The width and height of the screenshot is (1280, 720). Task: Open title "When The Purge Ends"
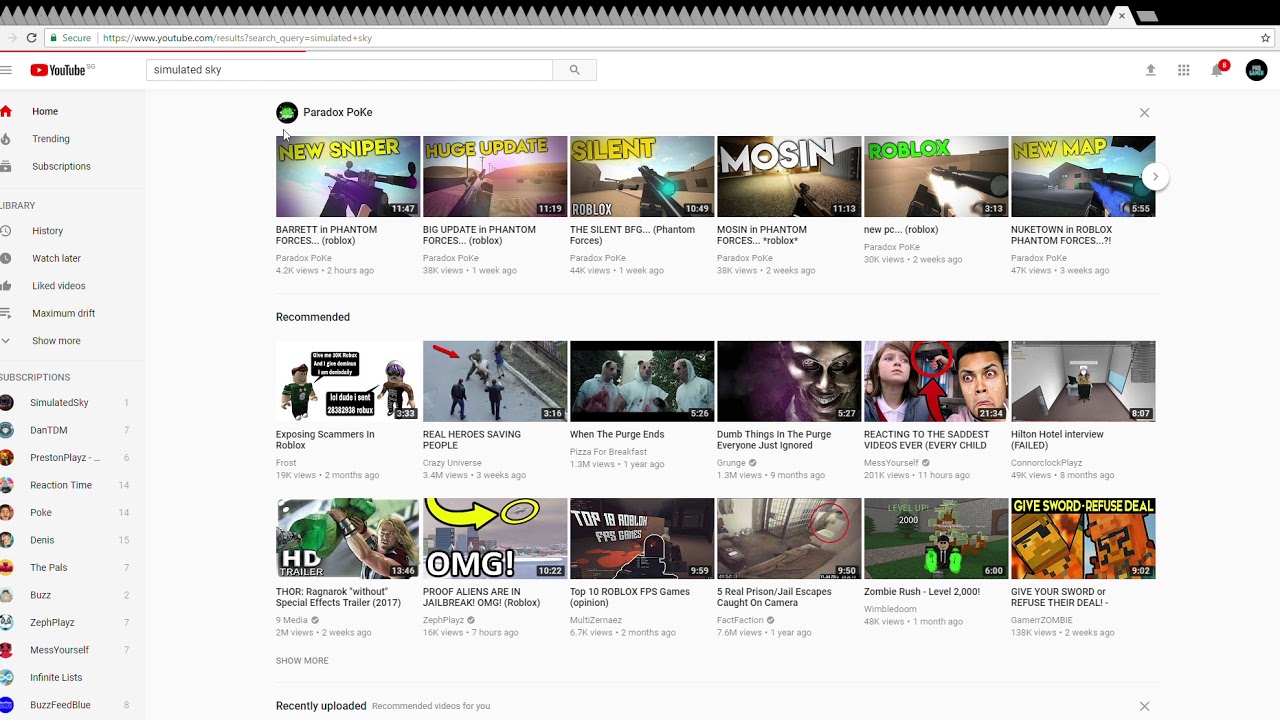coord(617,435)
